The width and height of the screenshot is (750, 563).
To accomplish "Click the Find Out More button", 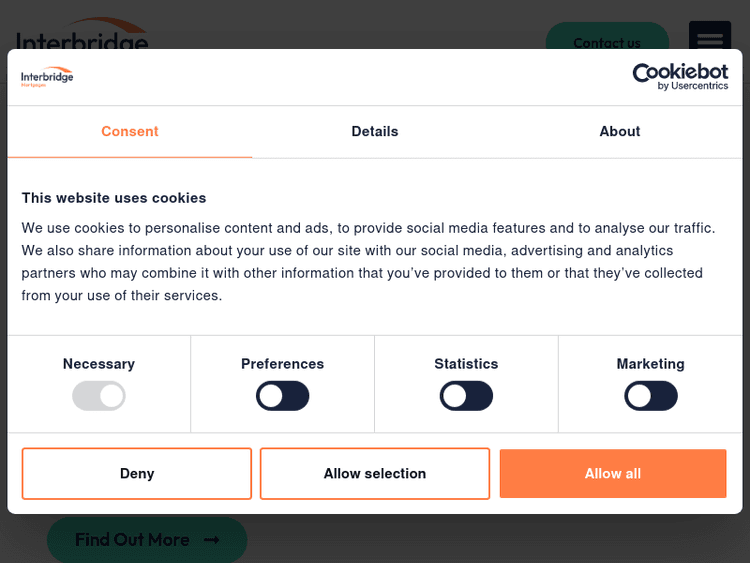I will pyautogui.click(x=146, y=540).
